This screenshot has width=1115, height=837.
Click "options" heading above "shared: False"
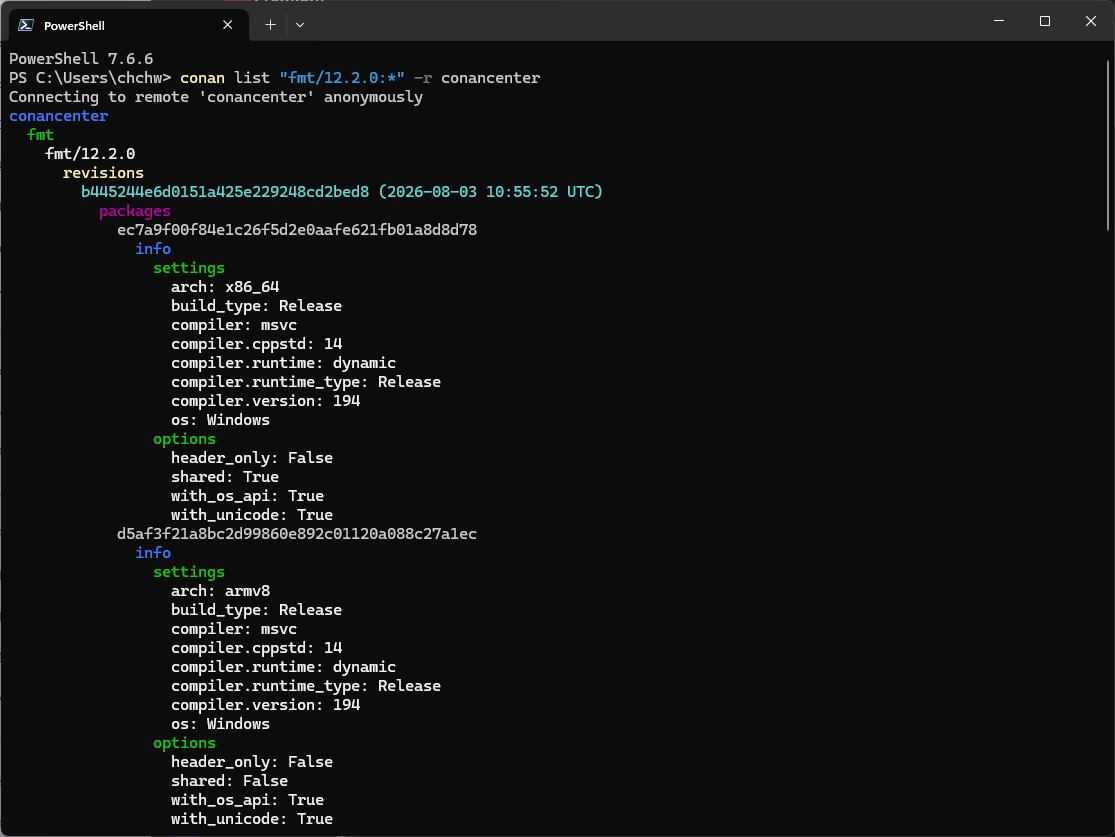click(185, 743)
